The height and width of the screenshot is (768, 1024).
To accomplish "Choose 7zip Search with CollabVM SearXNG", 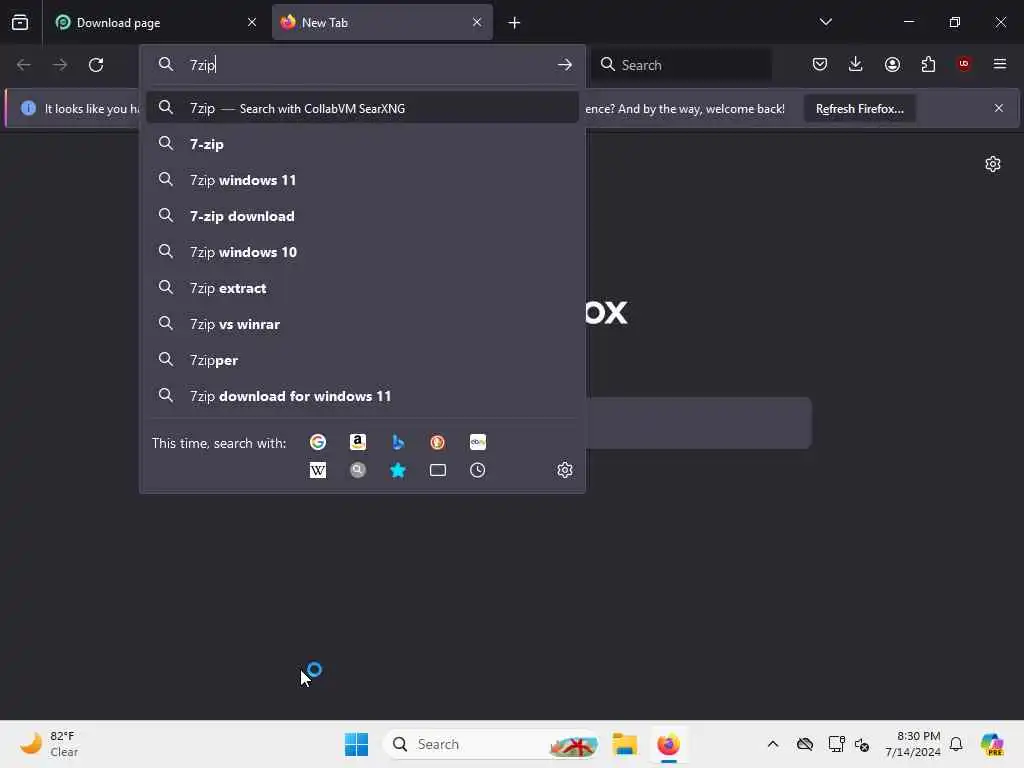I will click(362, 108).
